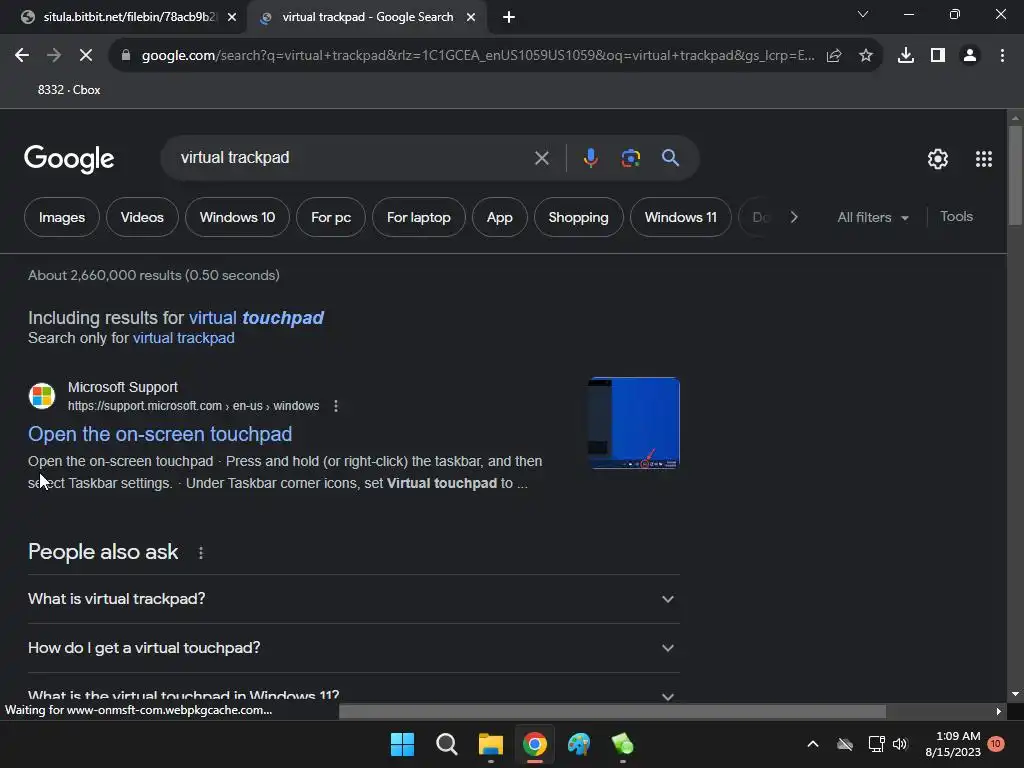The image size is (1024, 768).
Task: Open the 8332 - Cbox bookmark
Action: (69, 90)
